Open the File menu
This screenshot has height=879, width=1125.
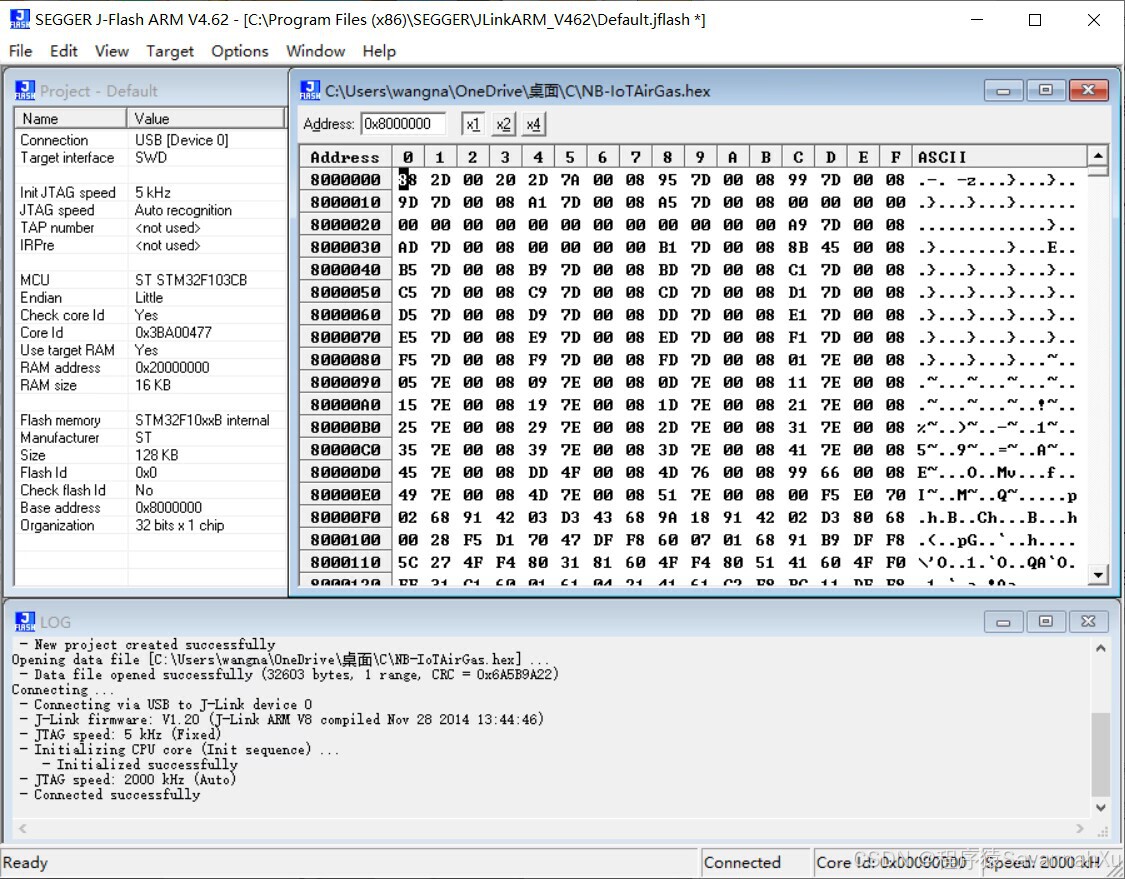(20, 51)
